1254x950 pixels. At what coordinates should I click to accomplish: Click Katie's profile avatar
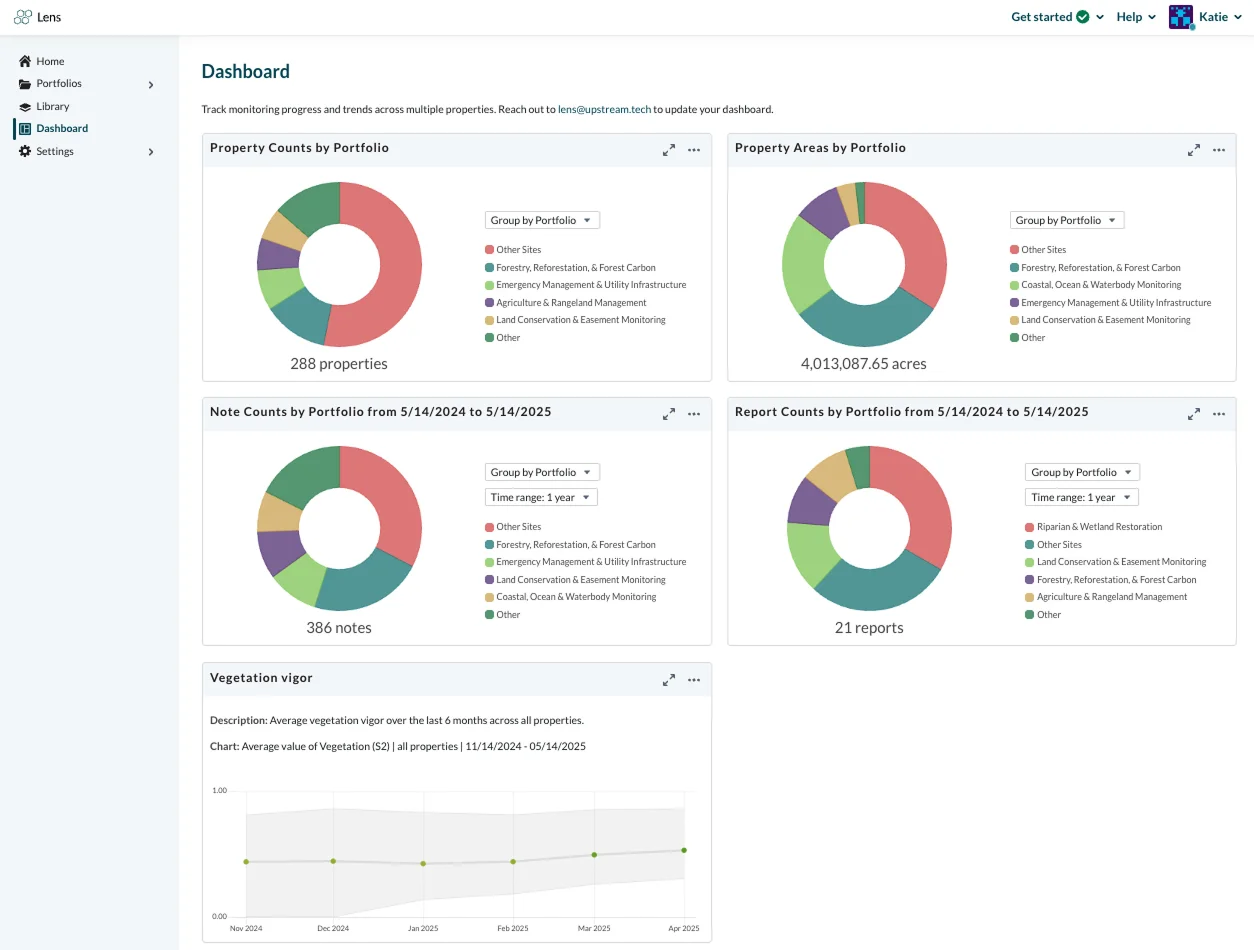tap(1181, 17)
